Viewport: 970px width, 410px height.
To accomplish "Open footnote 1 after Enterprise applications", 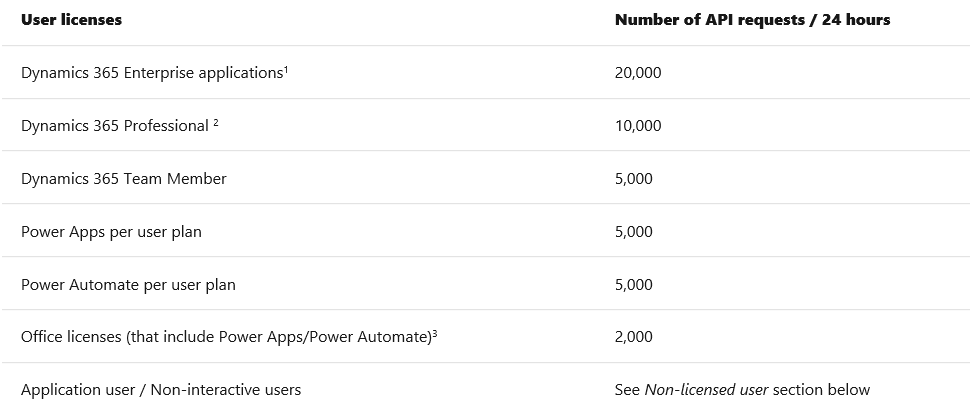I will pyautogui.click(x=286, y=69).
